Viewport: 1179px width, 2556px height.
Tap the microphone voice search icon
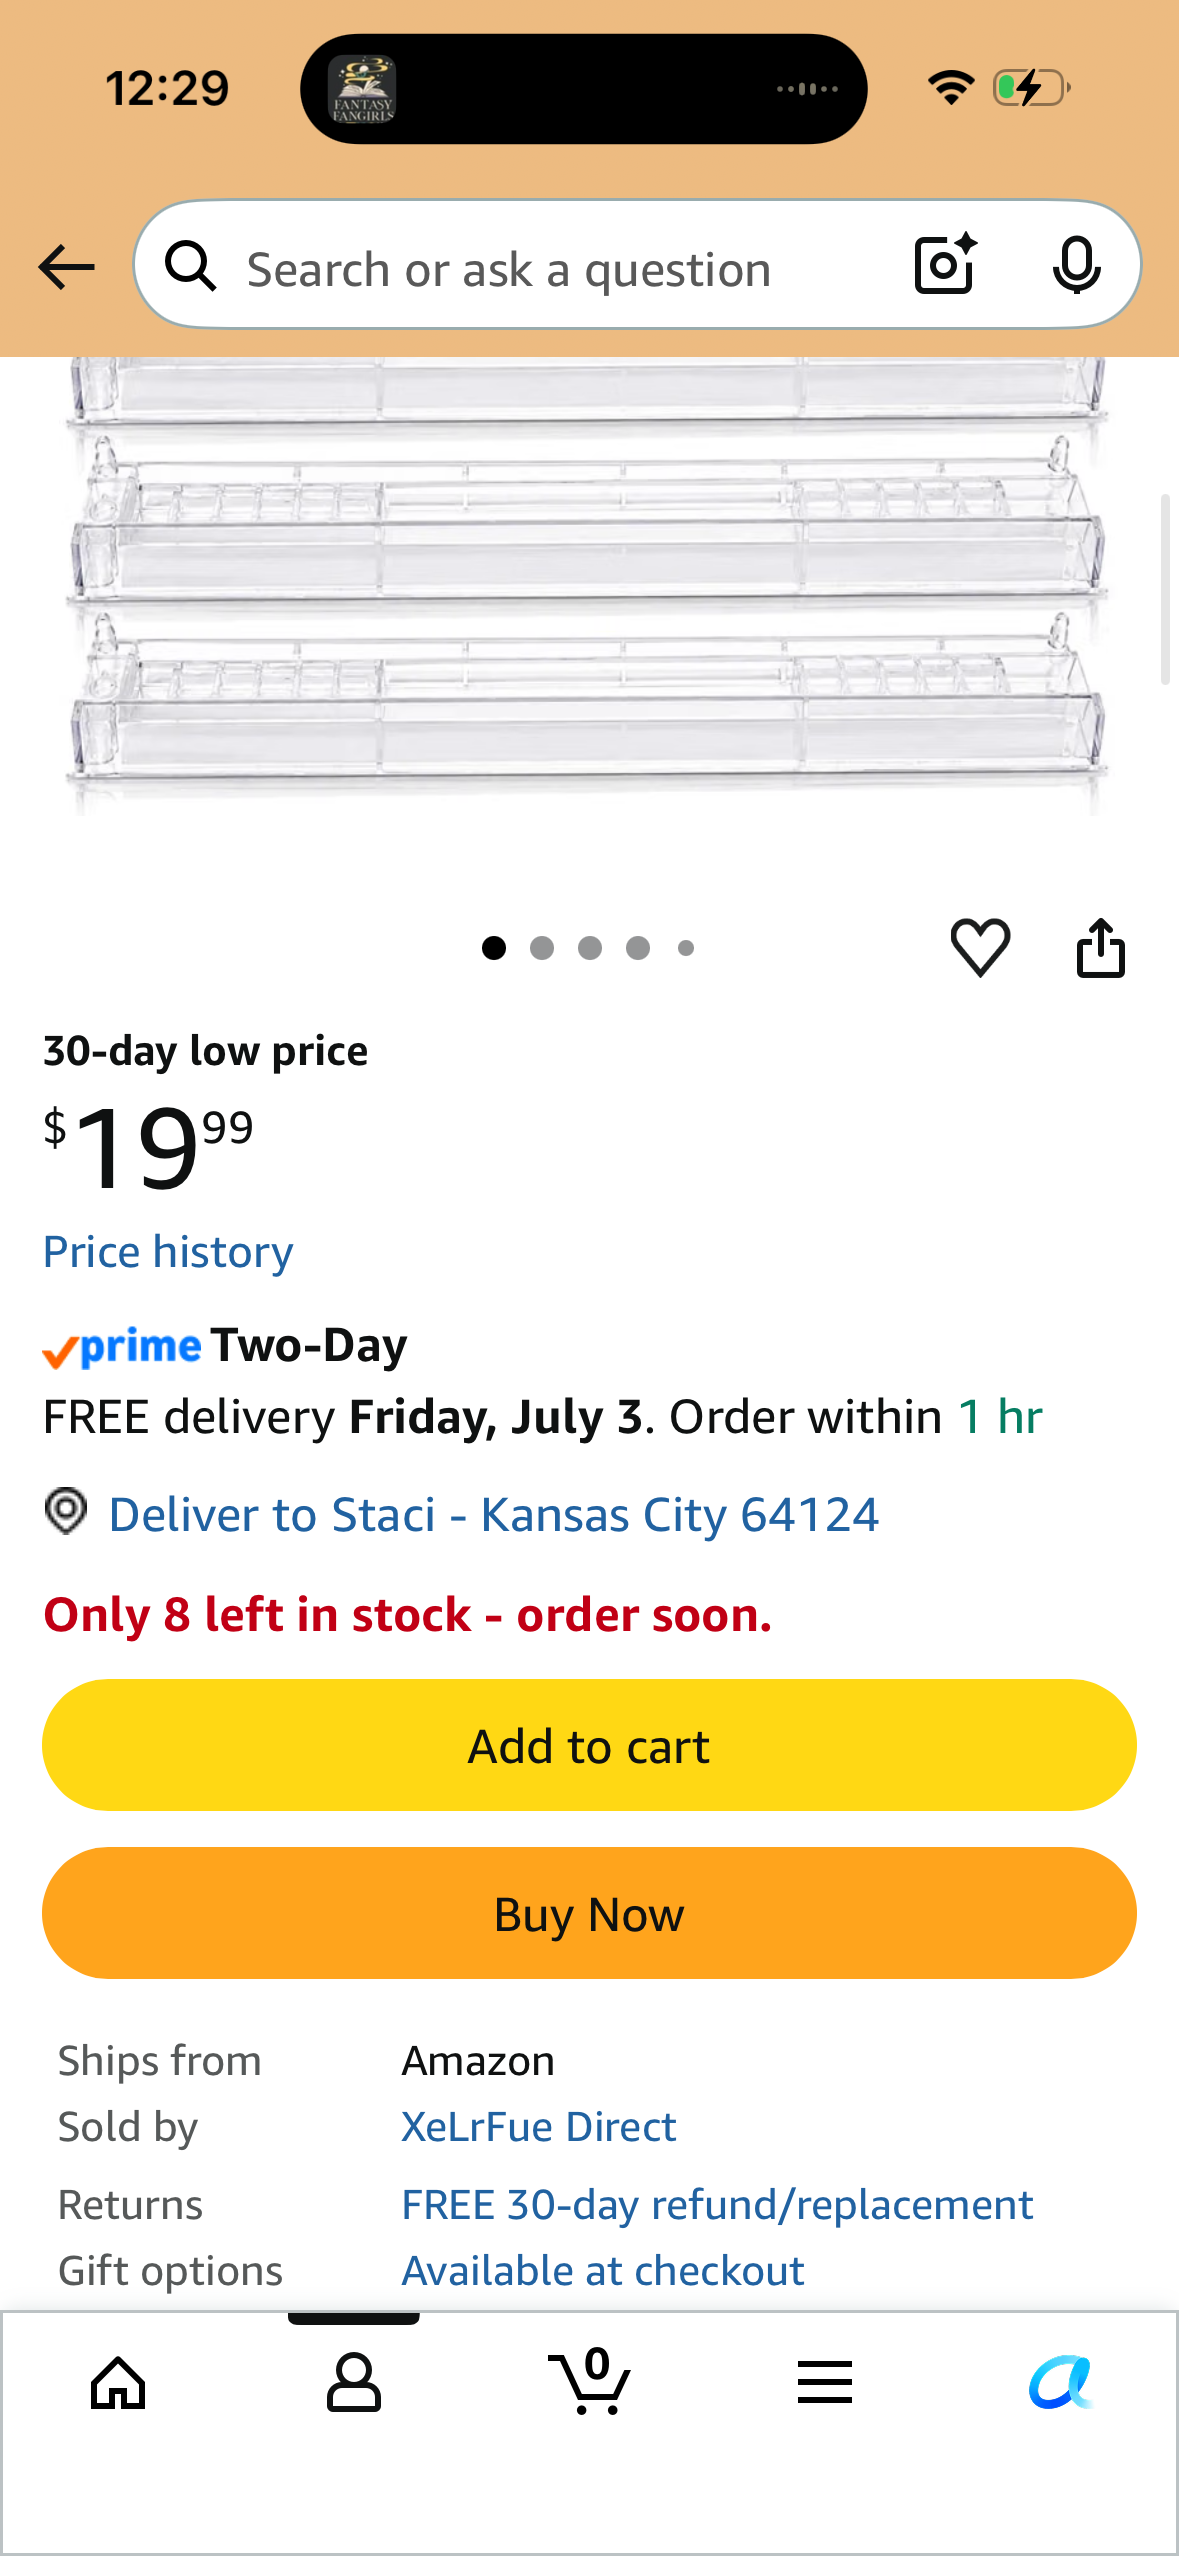coord(1076,266)
